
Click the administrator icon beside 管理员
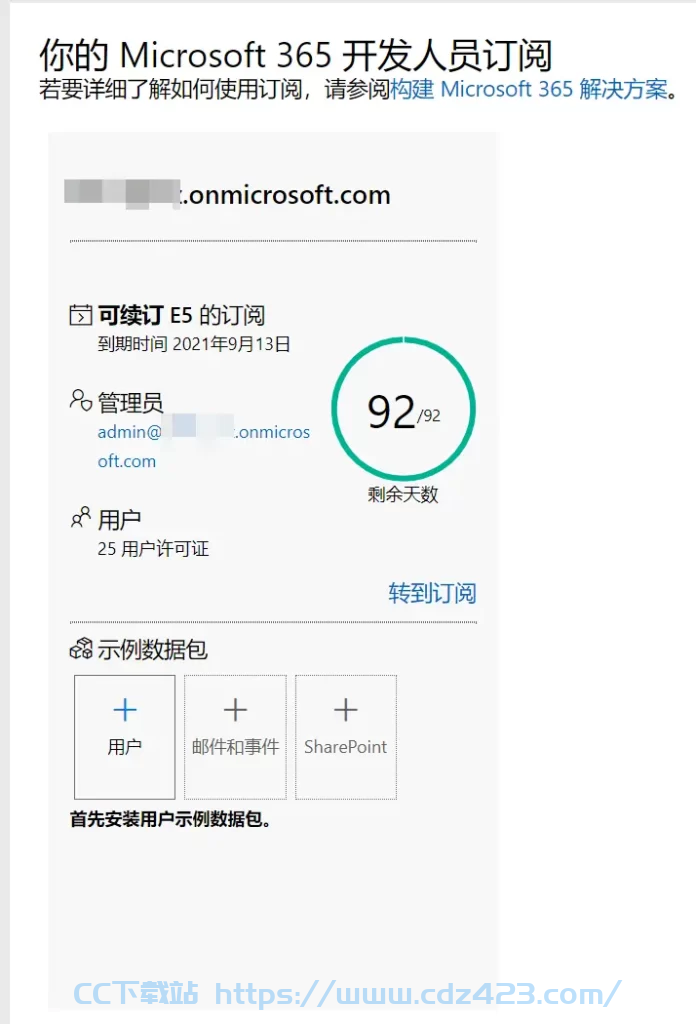(80, 400)
